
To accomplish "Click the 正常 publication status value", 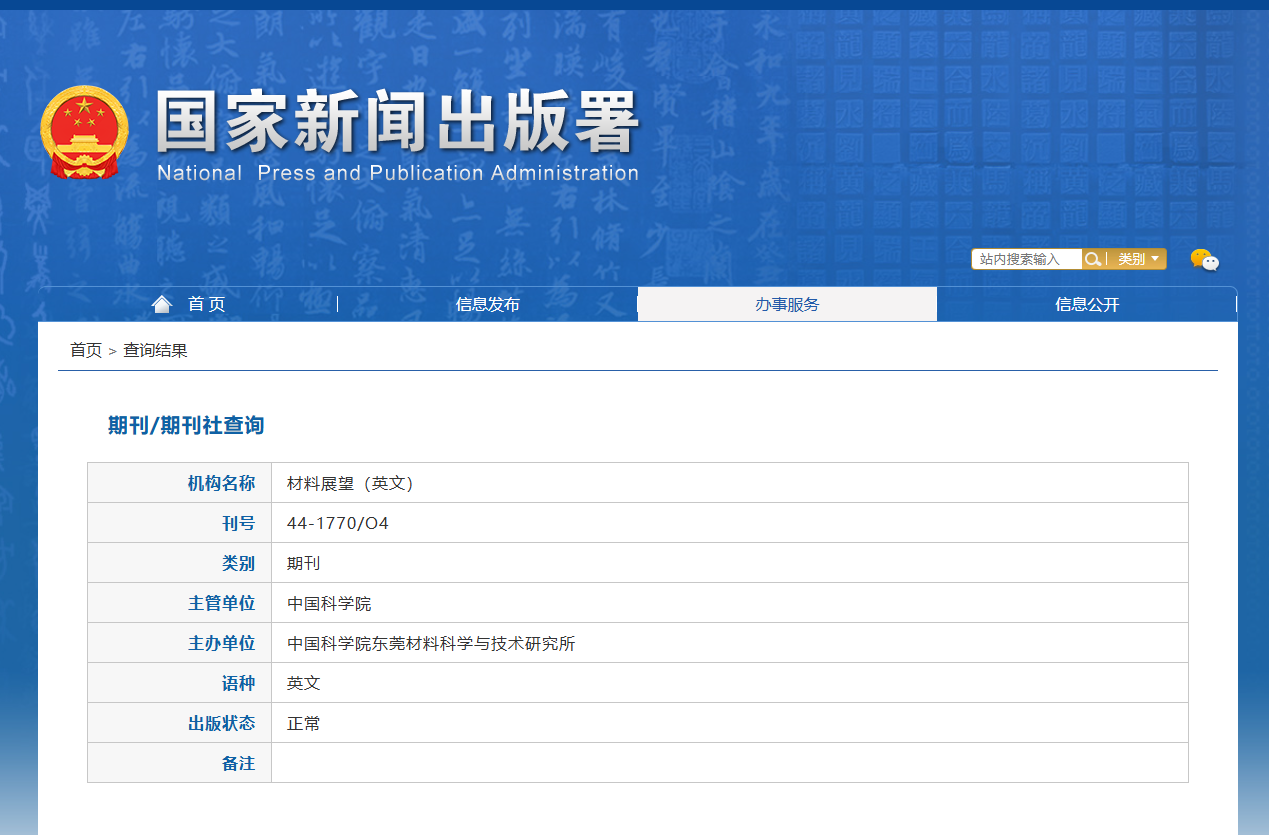I will tap(303, 723).
